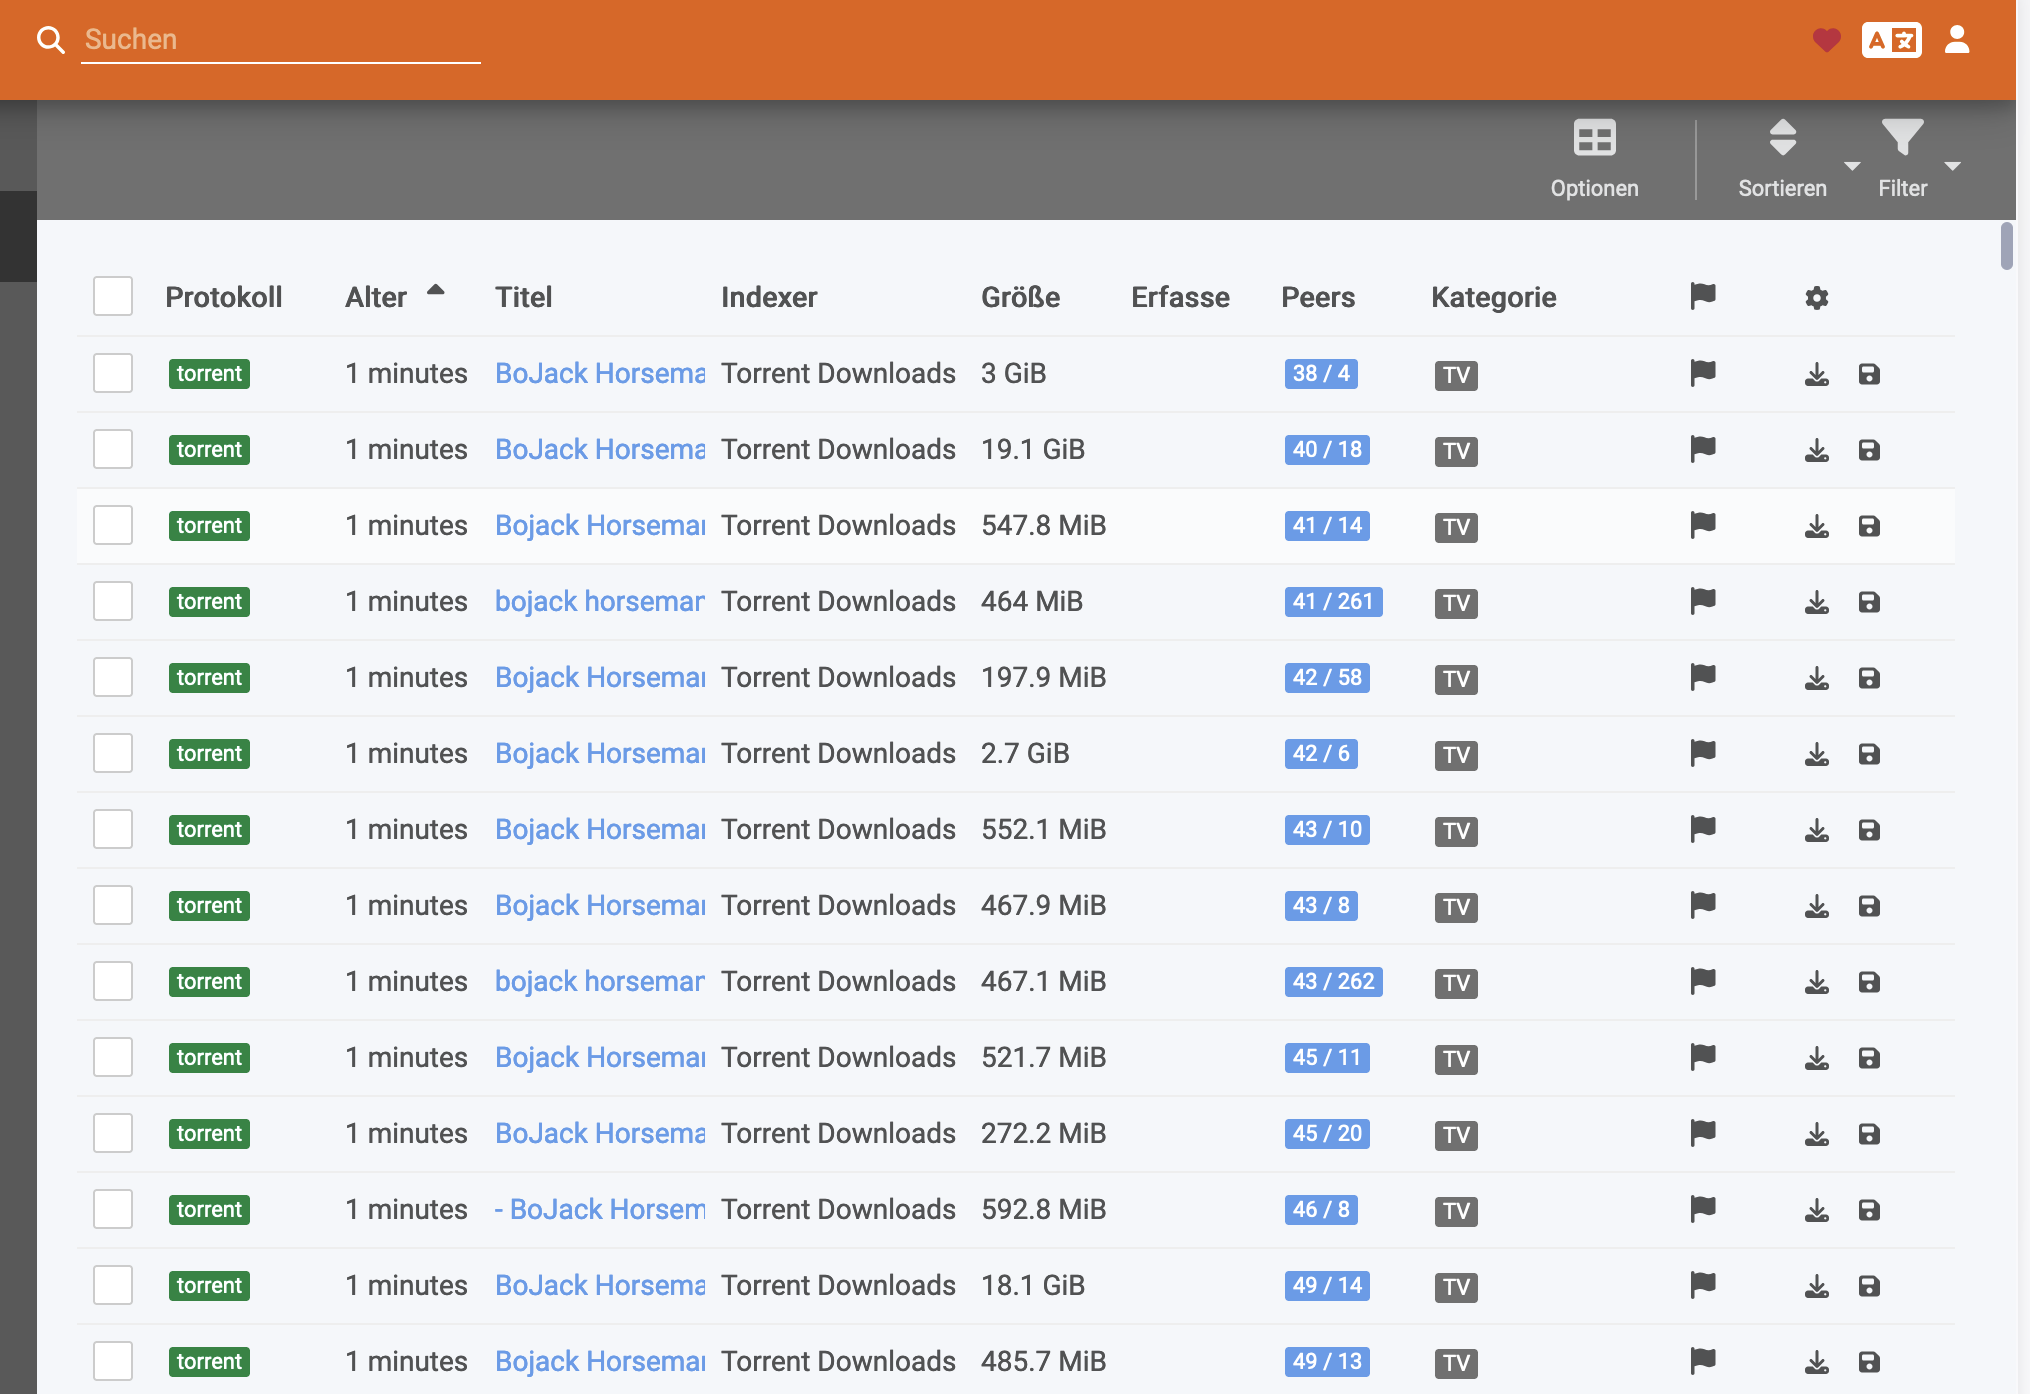Open Bojack Horseman 485.7 MiB title link
The image size is (2030, 1394).
[600, 1361]
